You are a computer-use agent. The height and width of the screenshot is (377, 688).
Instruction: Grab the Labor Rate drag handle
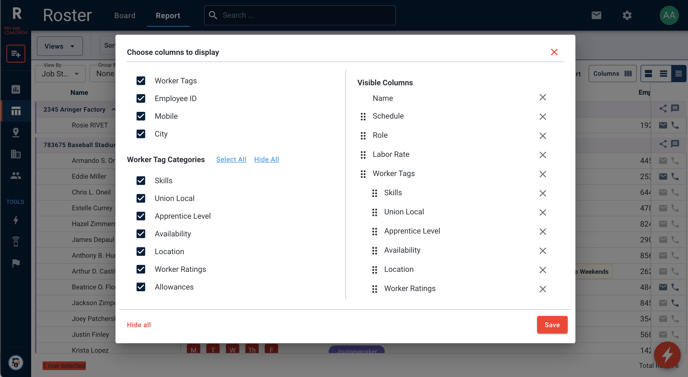pos(363,155)
